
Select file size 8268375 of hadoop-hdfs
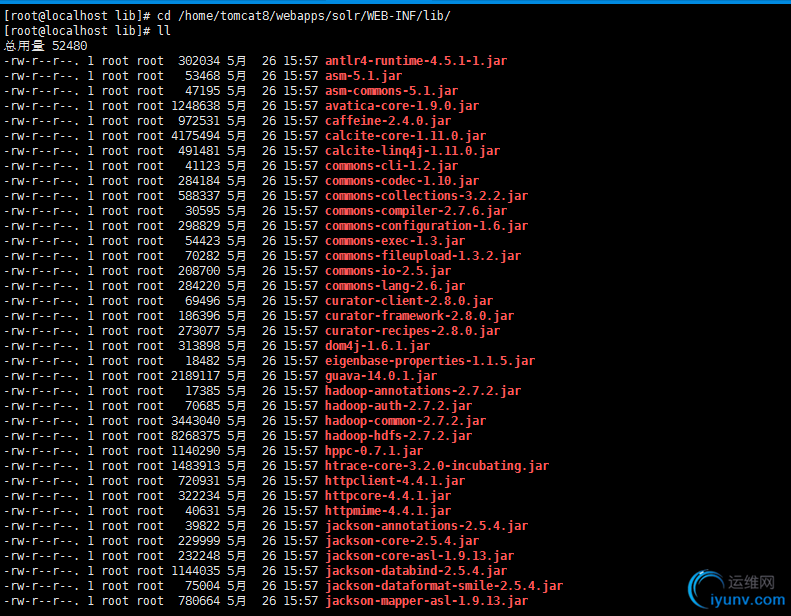coord(196,436)
